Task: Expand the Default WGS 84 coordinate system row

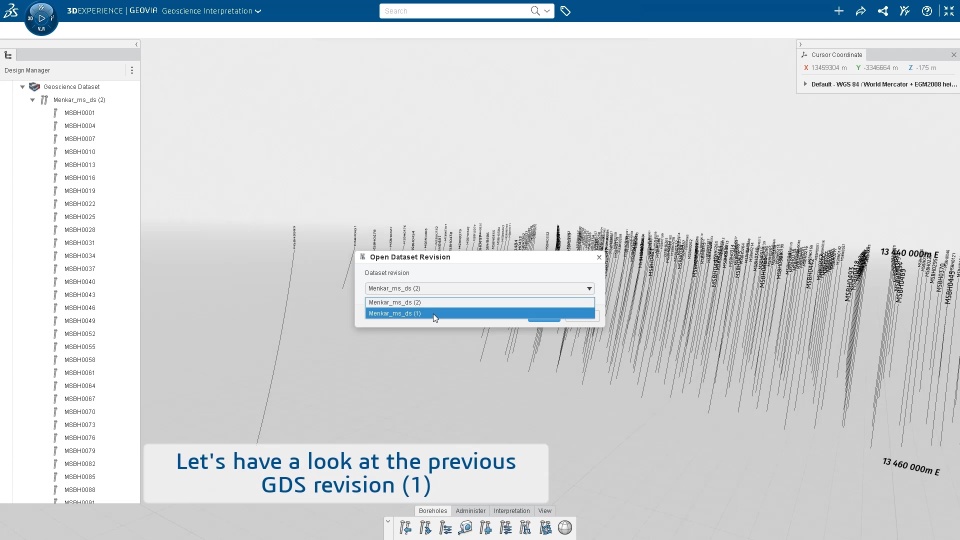Action: pyautogui.click(x=805, y=84)
